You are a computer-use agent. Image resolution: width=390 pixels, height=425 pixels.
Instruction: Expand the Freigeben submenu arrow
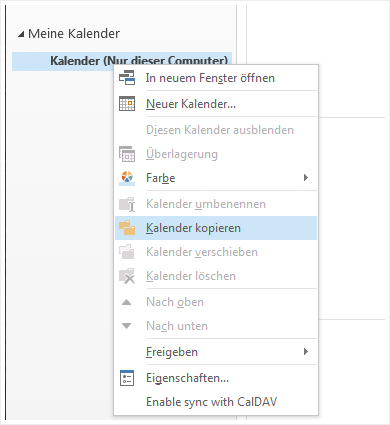(306, 352)
